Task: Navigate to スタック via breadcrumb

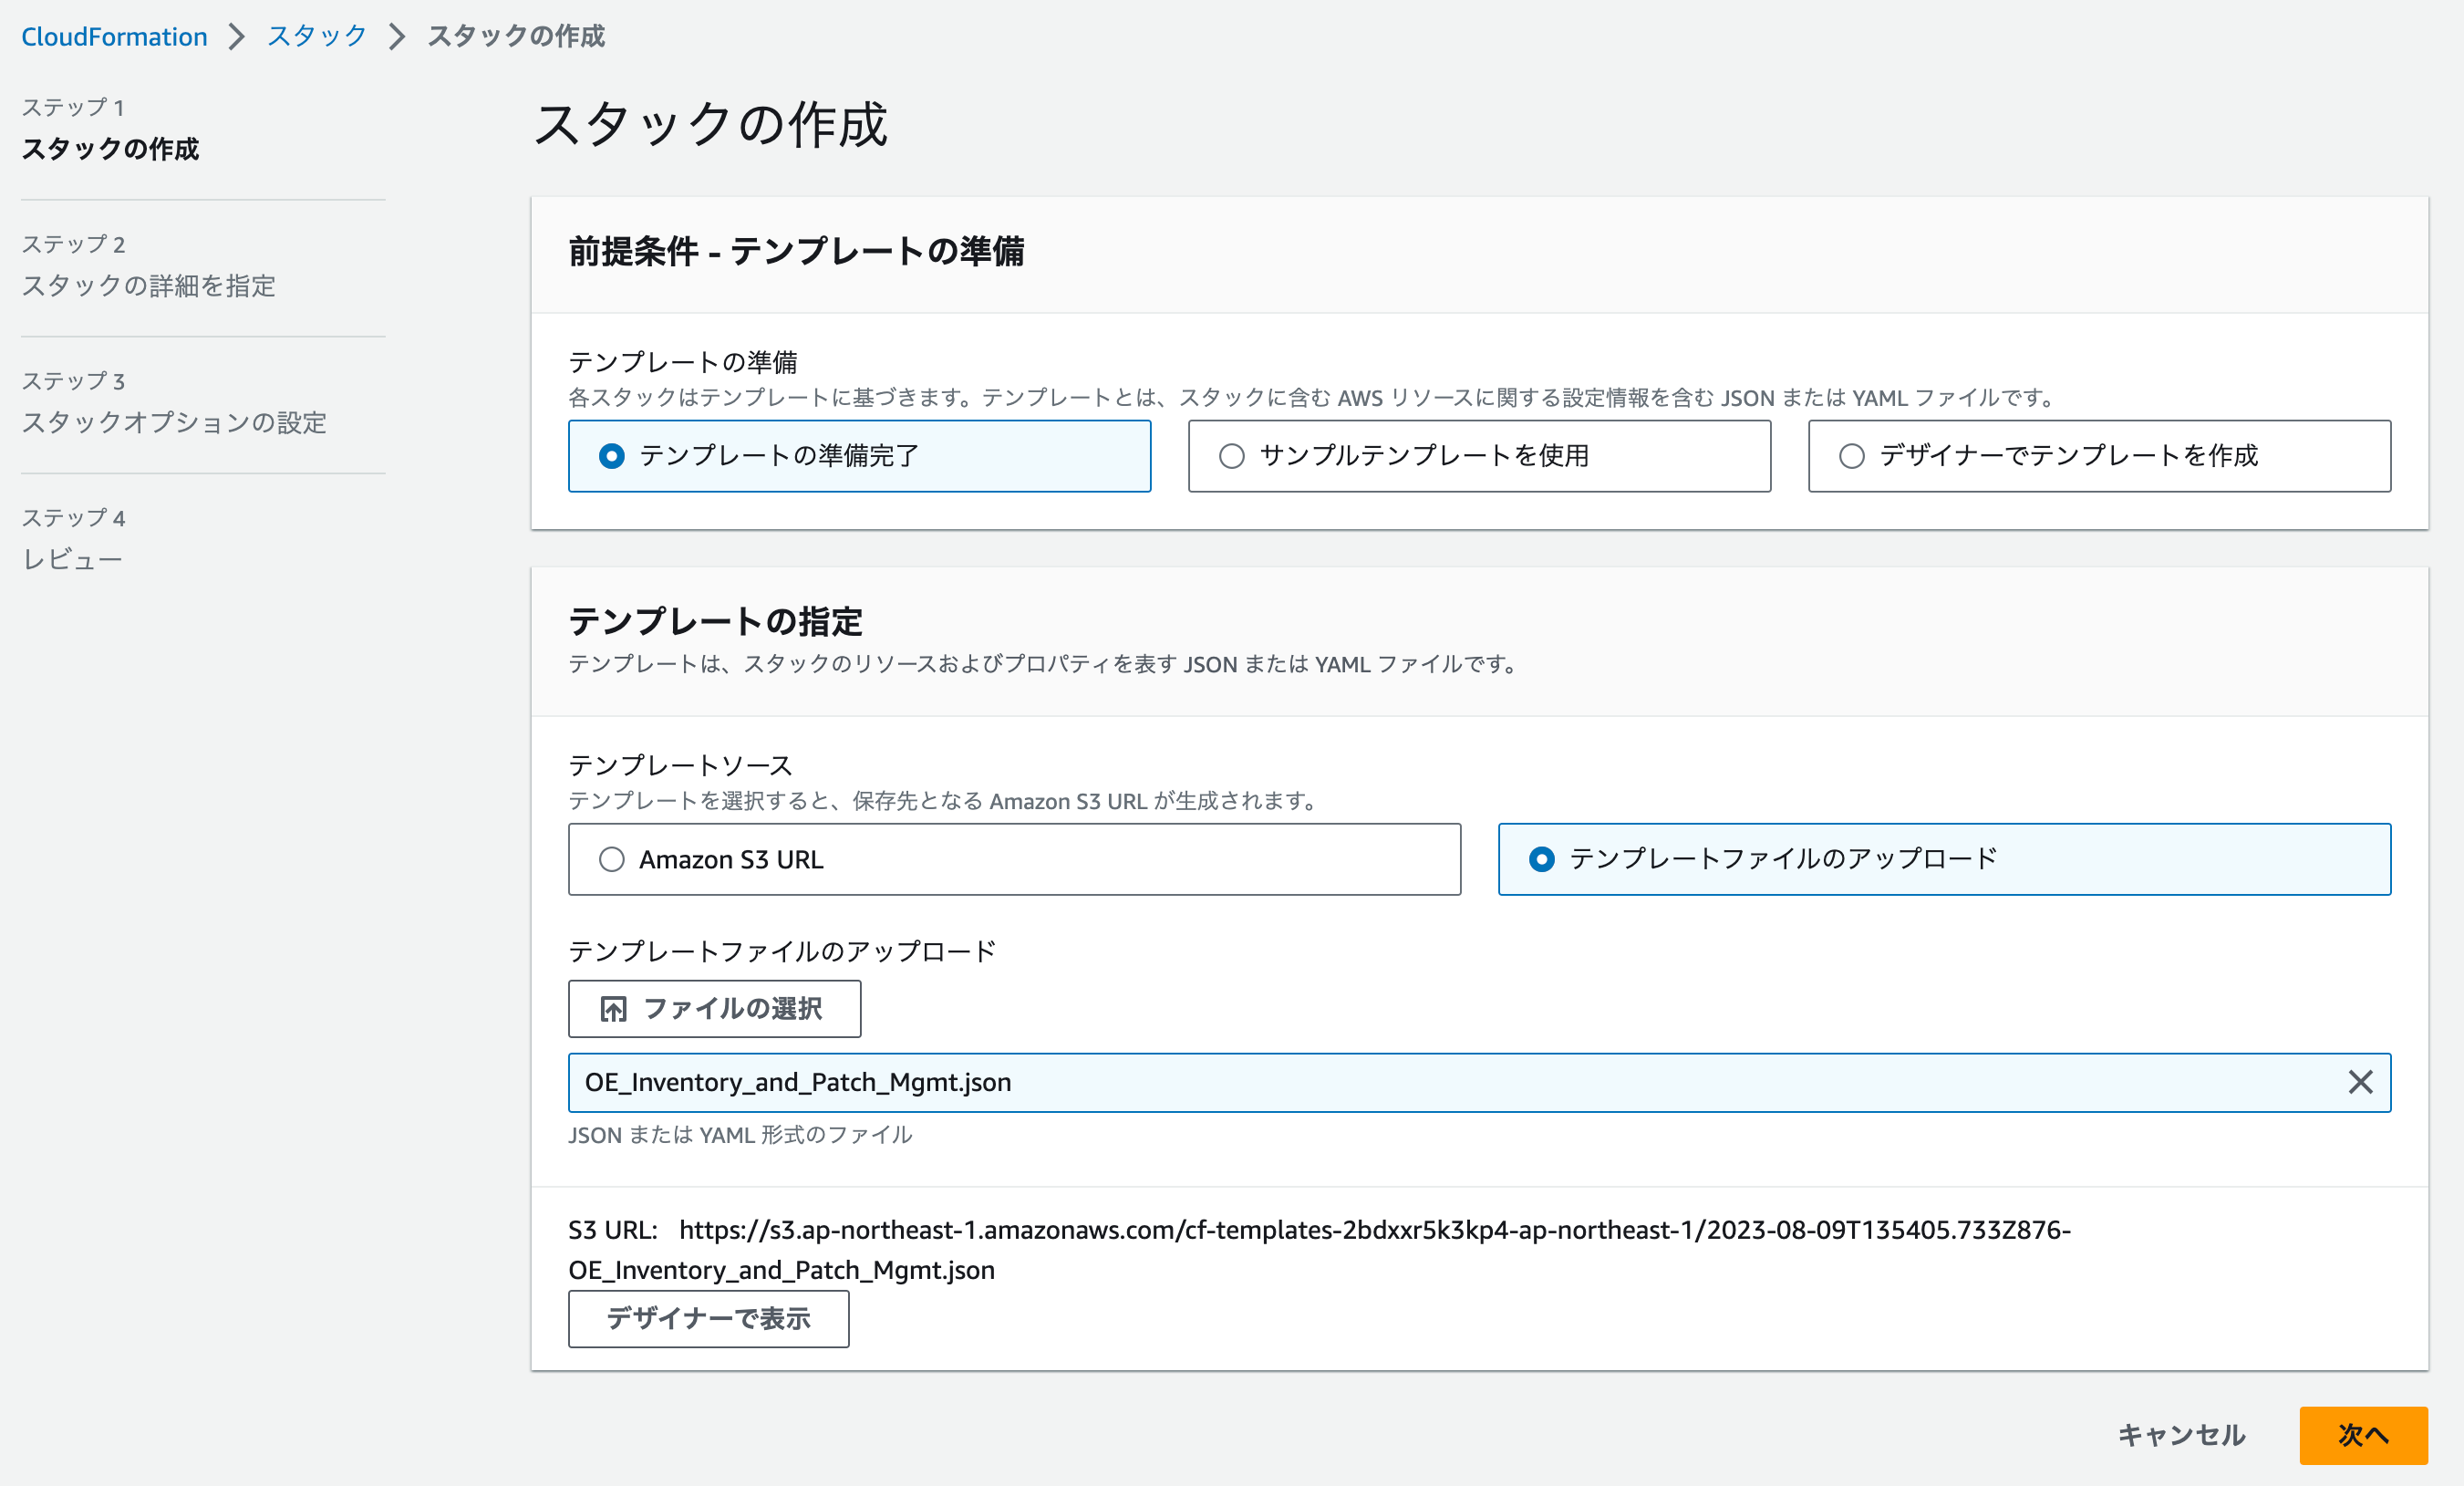Action: click(314, 36)
